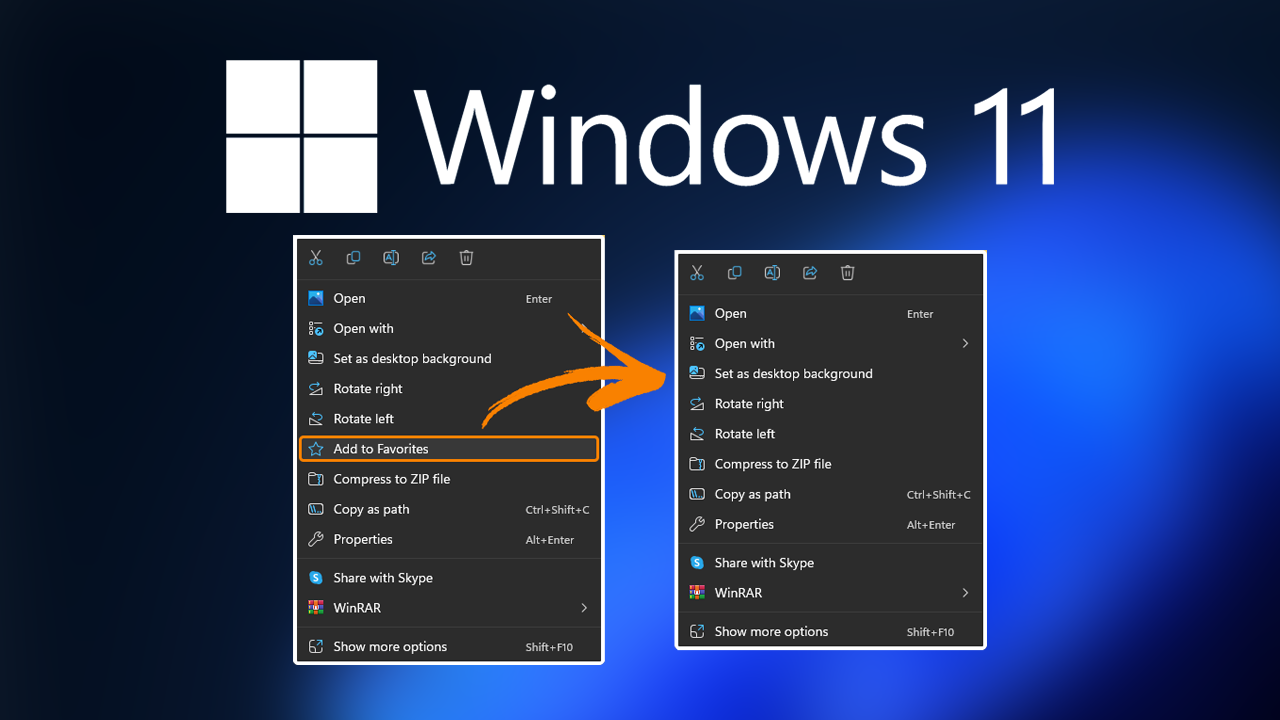Click the Copy icon in left context menu
The width and height of the screenshot is (1280, 720).
(x=353, y=258)
